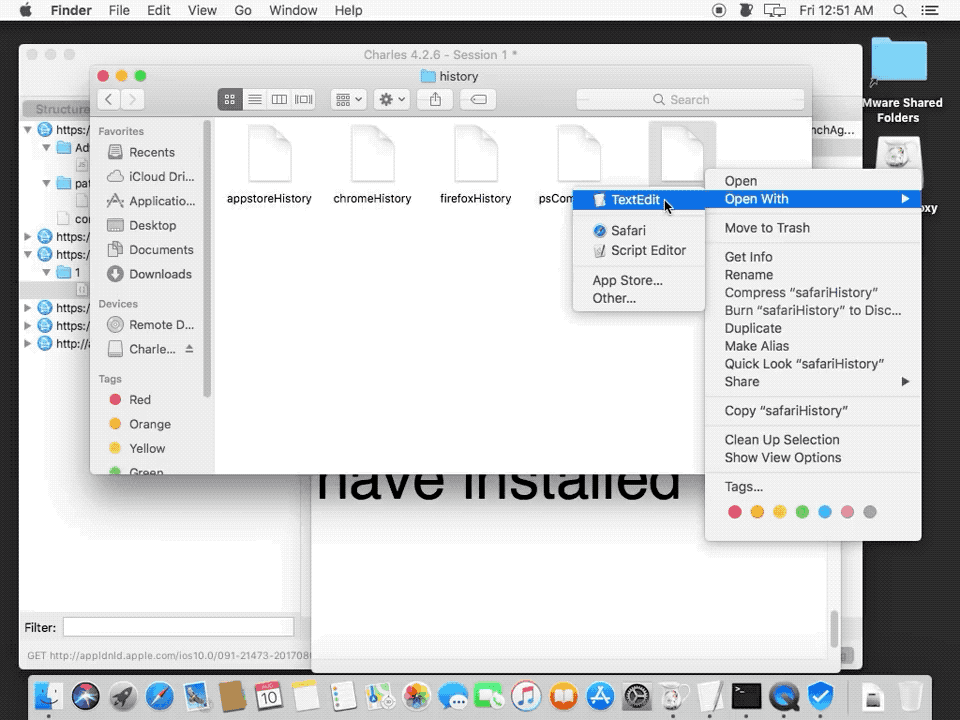Collapse the pa... folder in Charles tree
This screenshot has height=720, width=960.
tap(46, 183)
